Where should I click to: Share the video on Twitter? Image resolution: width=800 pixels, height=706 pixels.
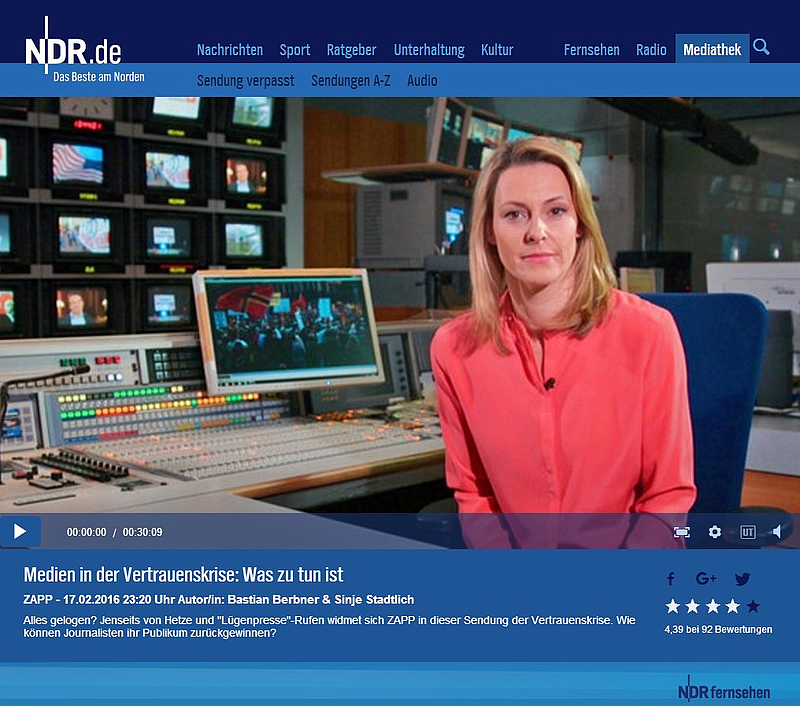pyautogui.click(x=742, y=579)
